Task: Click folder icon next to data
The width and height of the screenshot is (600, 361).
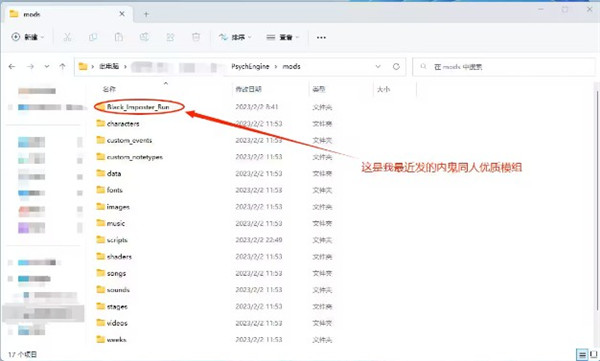Action: pyautogui.click(x=101, y=173)
